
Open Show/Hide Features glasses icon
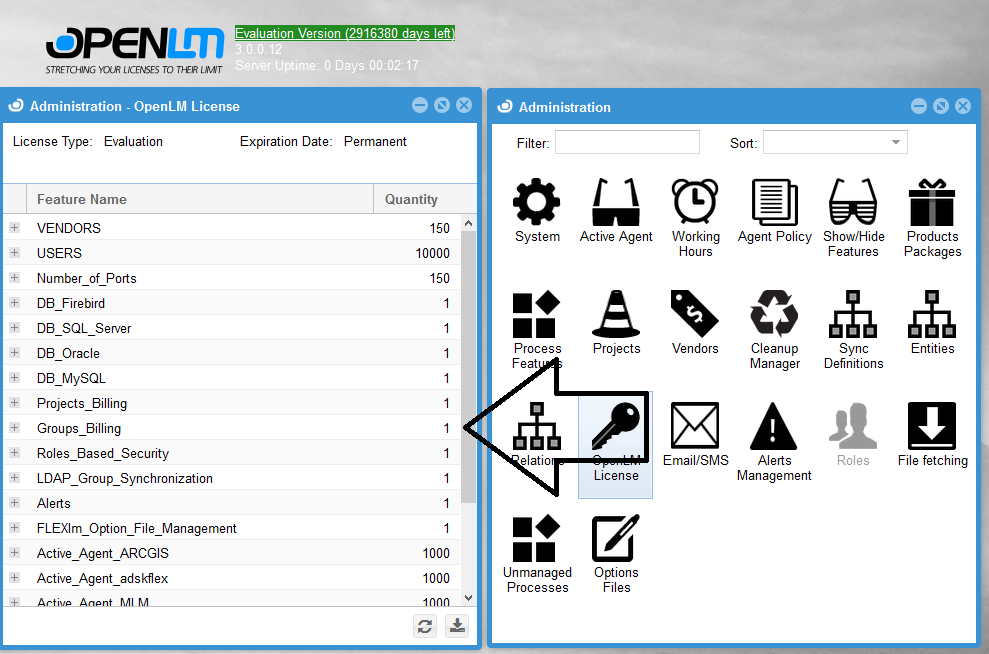click(x=853, y=203)
